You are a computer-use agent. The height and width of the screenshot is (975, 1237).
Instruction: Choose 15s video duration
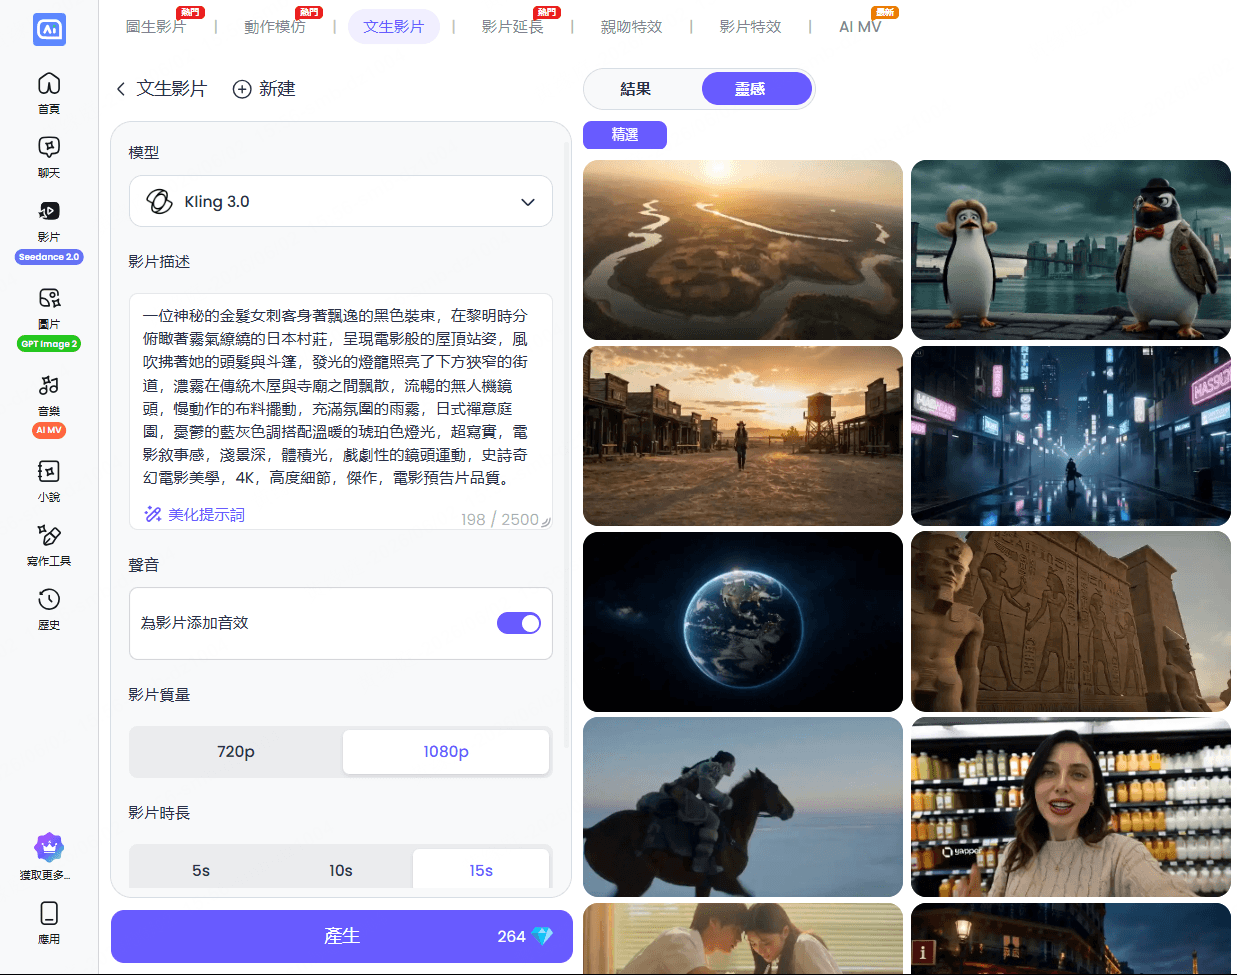coord(481,870)
